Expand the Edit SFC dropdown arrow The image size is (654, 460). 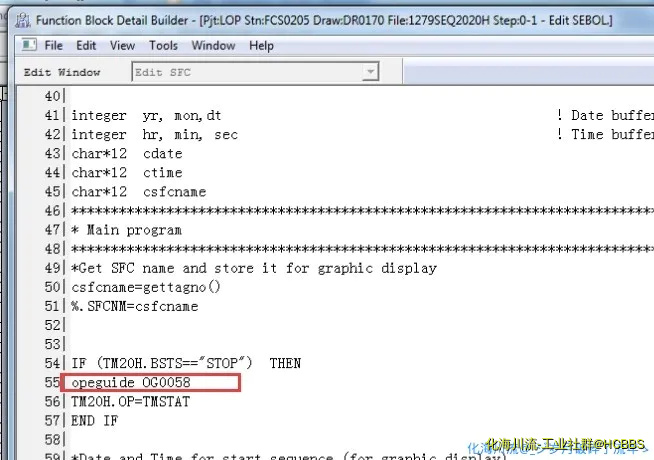tap(370, 72)
